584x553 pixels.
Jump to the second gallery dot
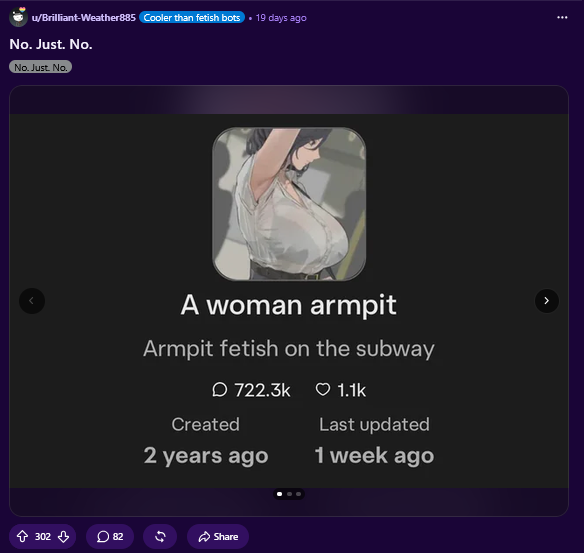pyautogui.click(x=289, y=494)
